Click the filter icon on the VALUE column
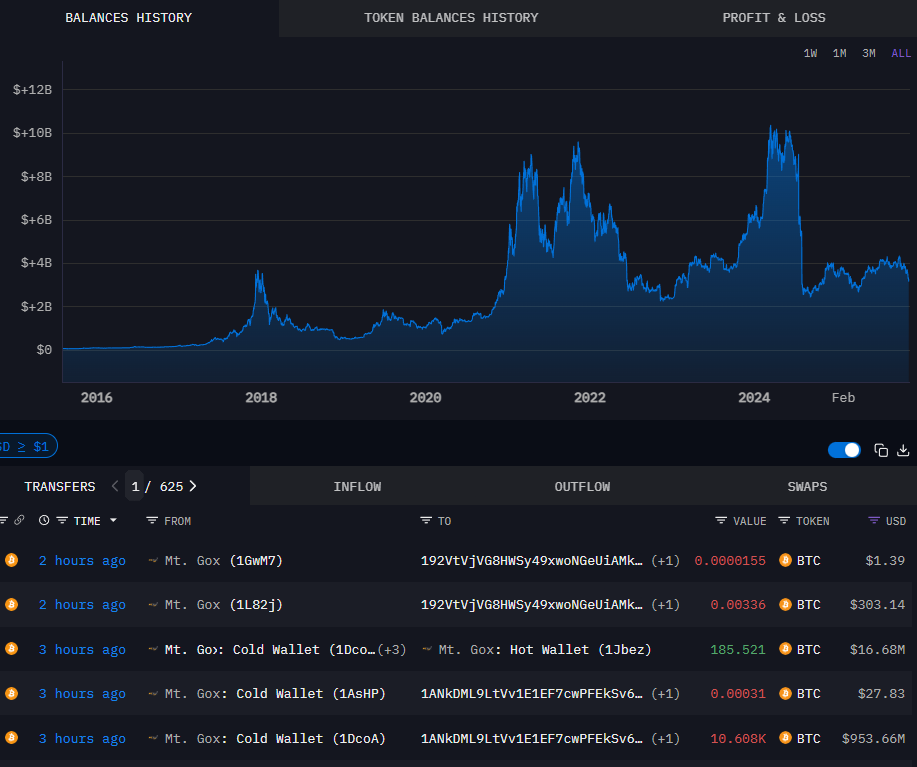 (x=722, y=520)
